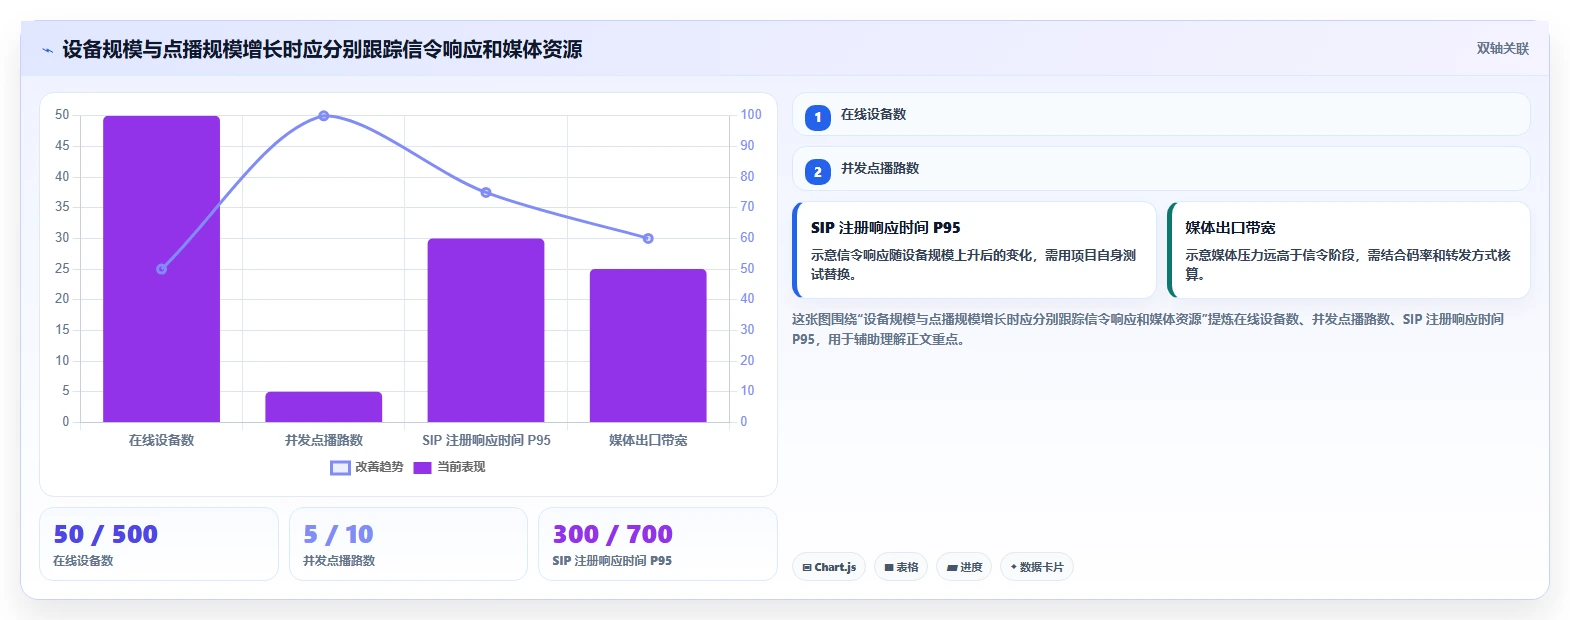Click the number 2 badge
Screen dimensions: 1570x620
click(x=818, y=172)
